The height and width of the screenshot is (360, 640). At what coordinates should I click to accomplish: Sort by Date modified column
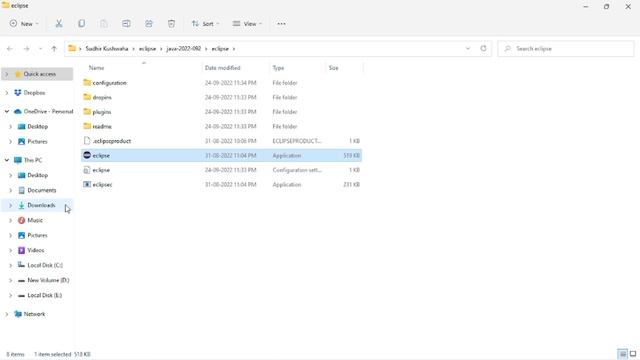pos(222,68)
